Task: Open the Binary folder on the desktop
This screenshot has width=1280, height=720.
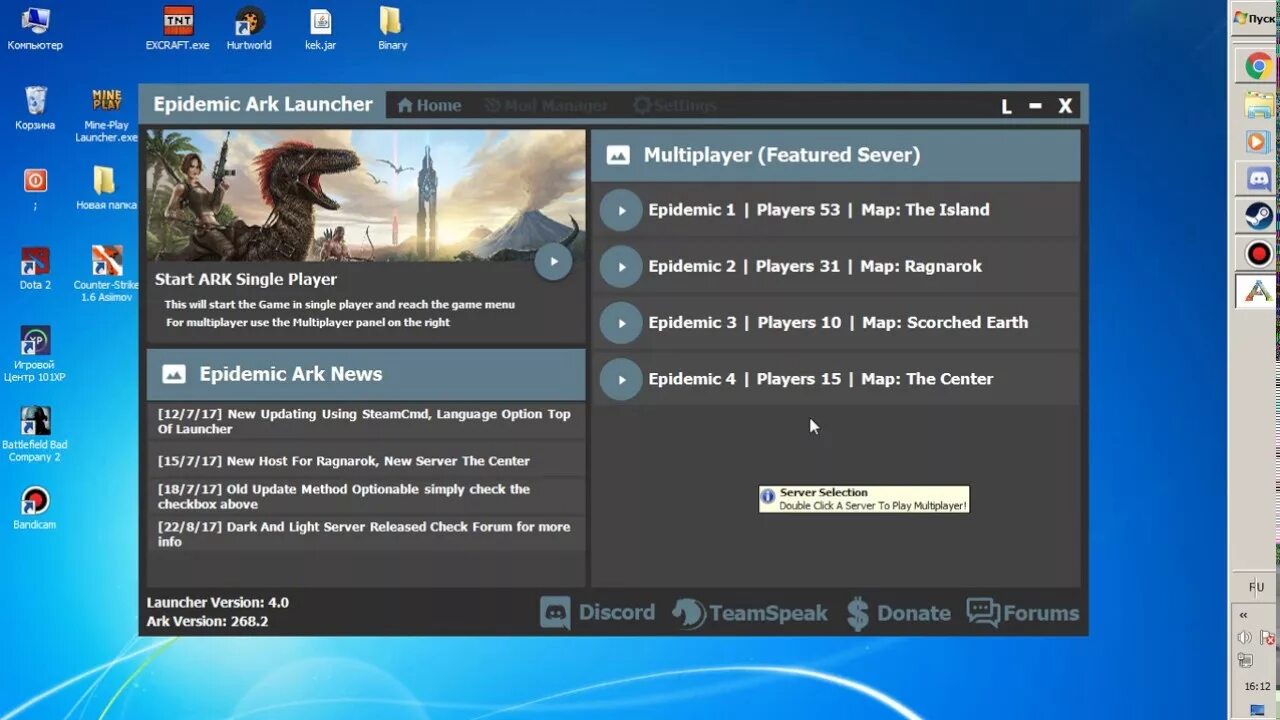Action: coord(392,28)
